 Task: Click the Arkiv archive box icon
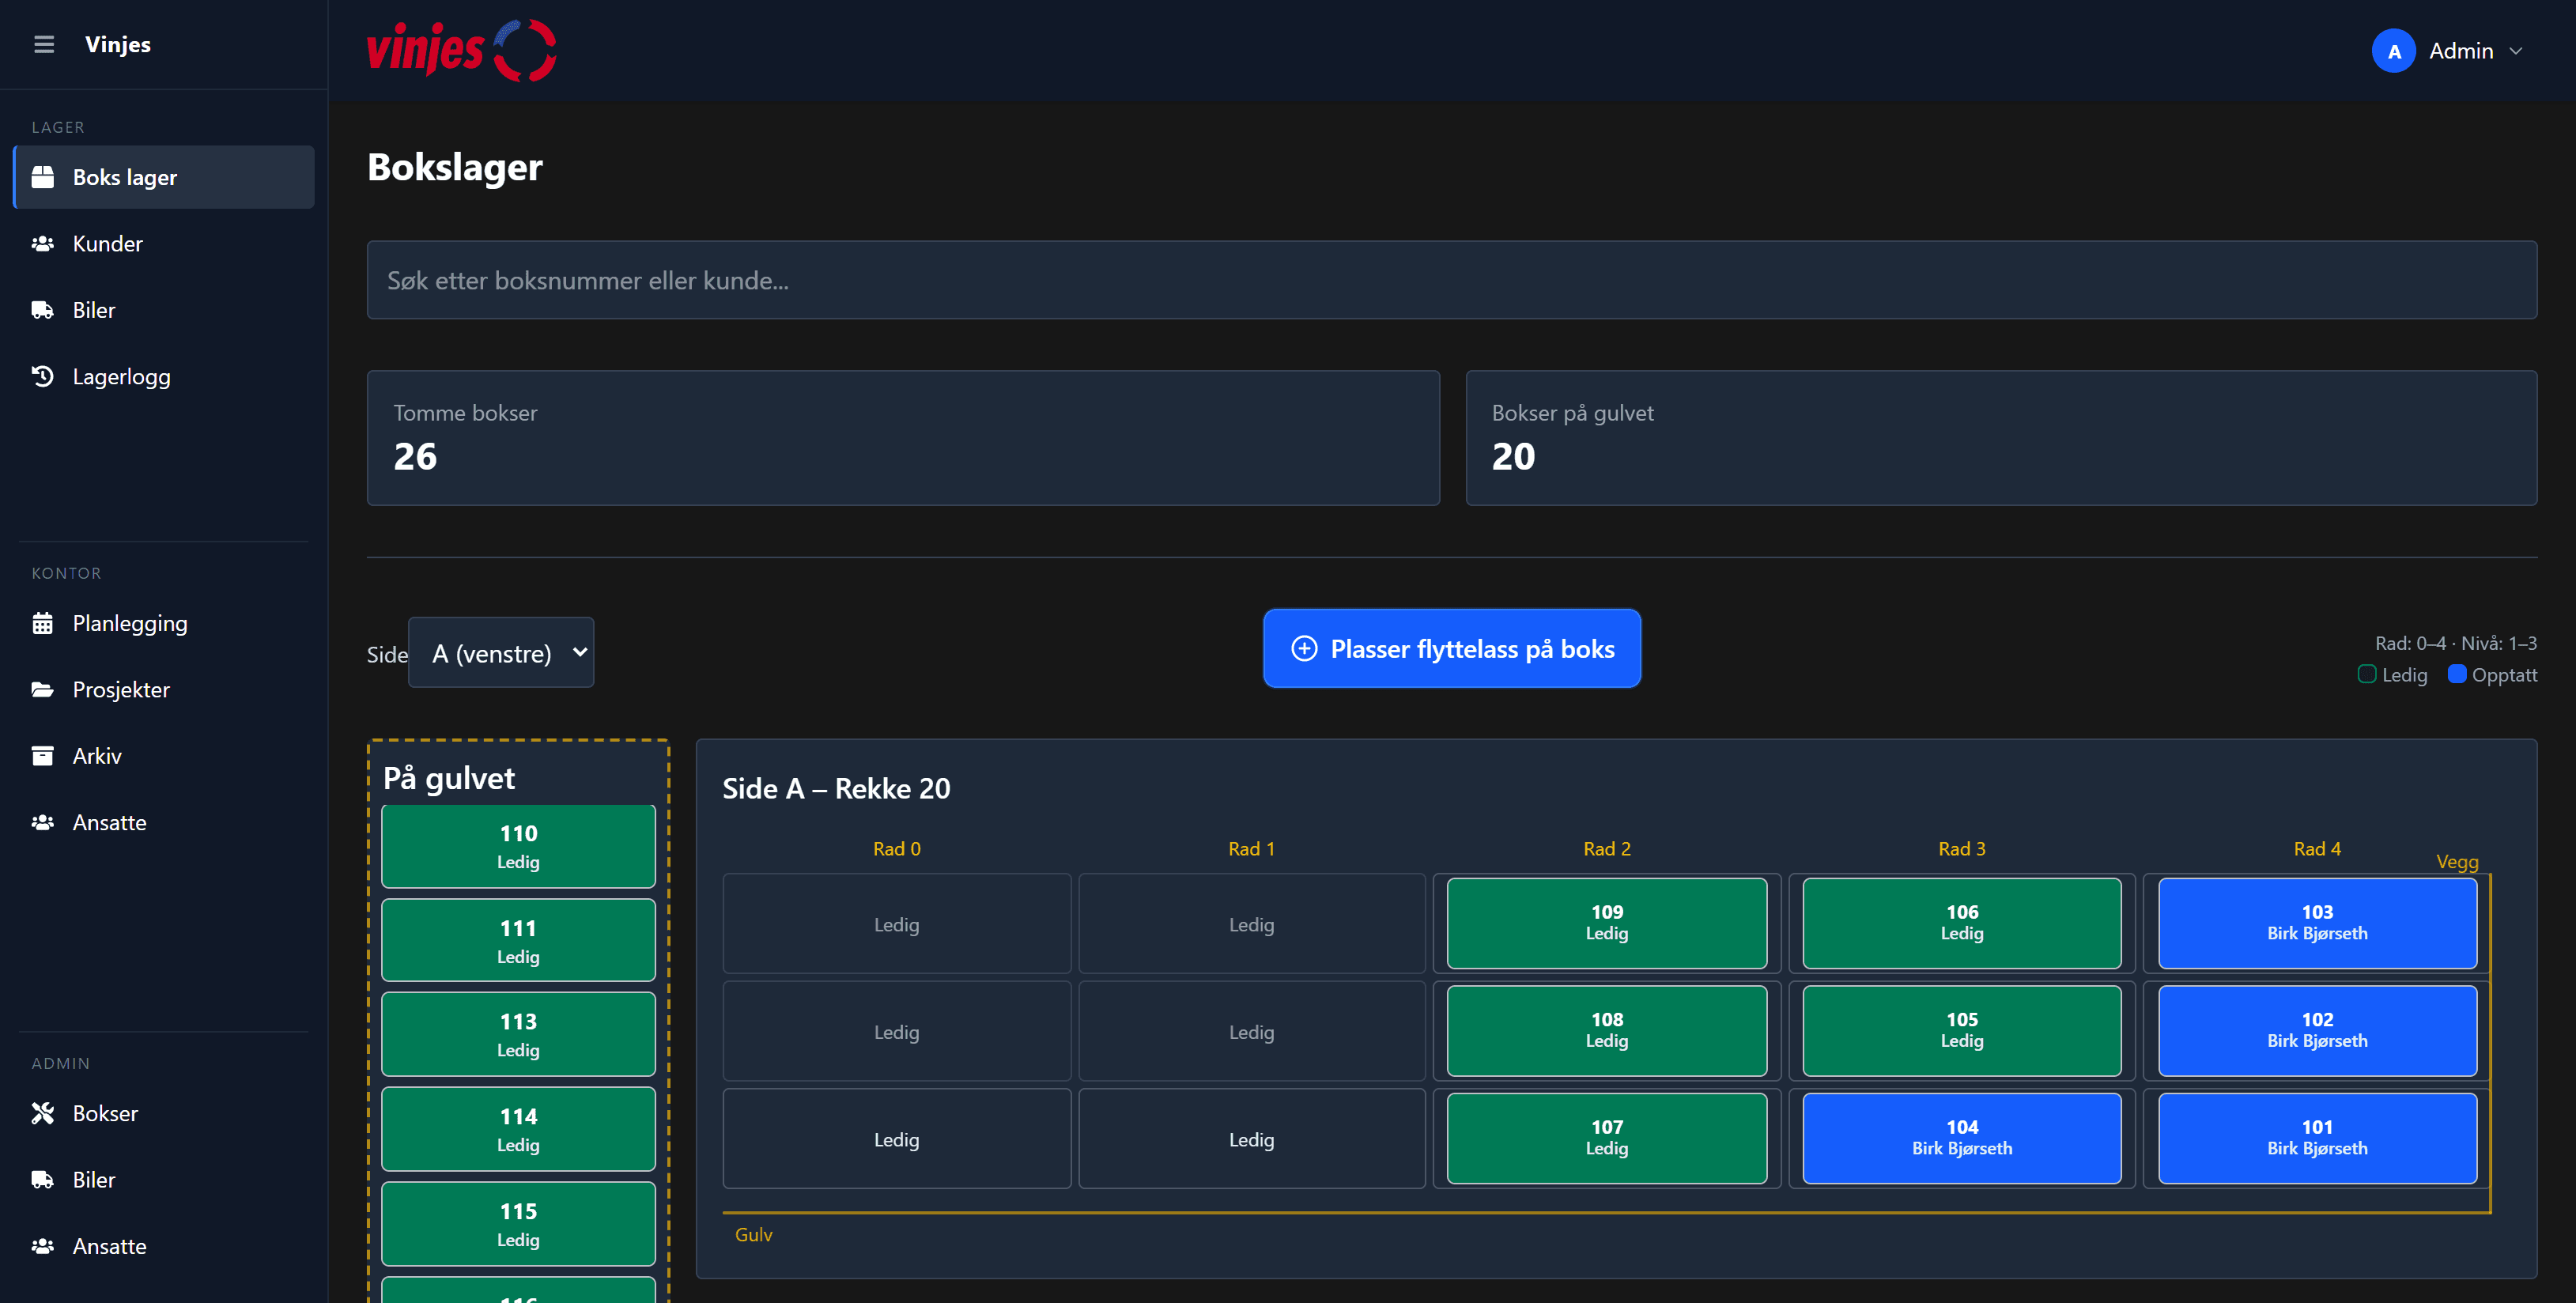coord(42,756)
